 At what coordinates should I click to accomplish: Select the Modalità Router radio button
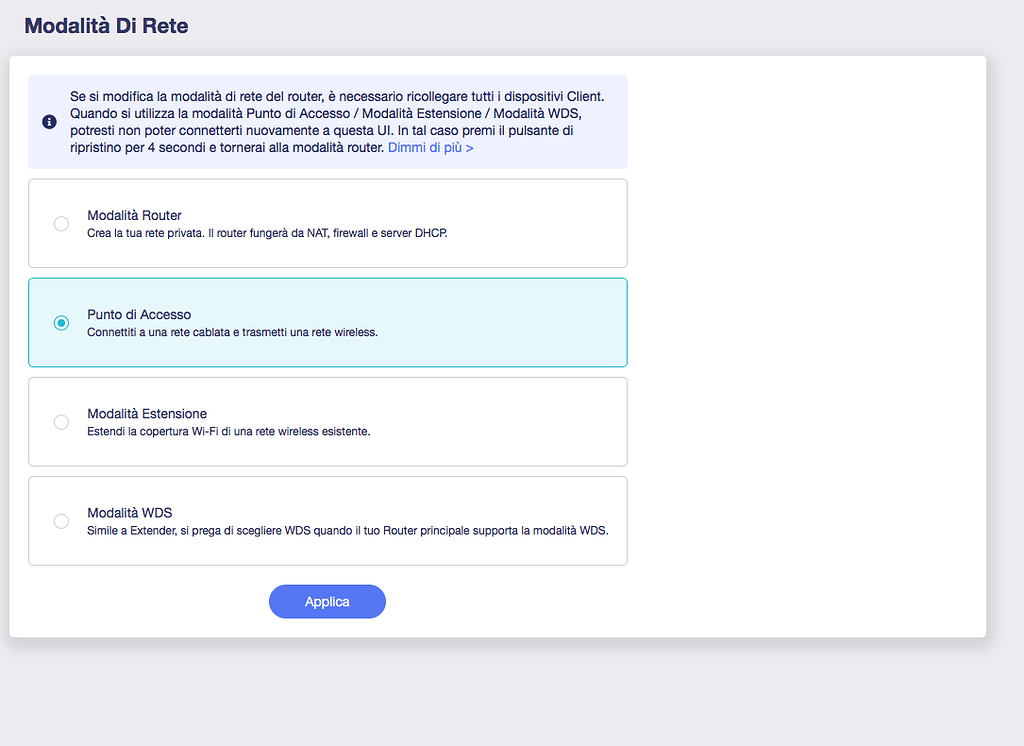pos(61,224)
